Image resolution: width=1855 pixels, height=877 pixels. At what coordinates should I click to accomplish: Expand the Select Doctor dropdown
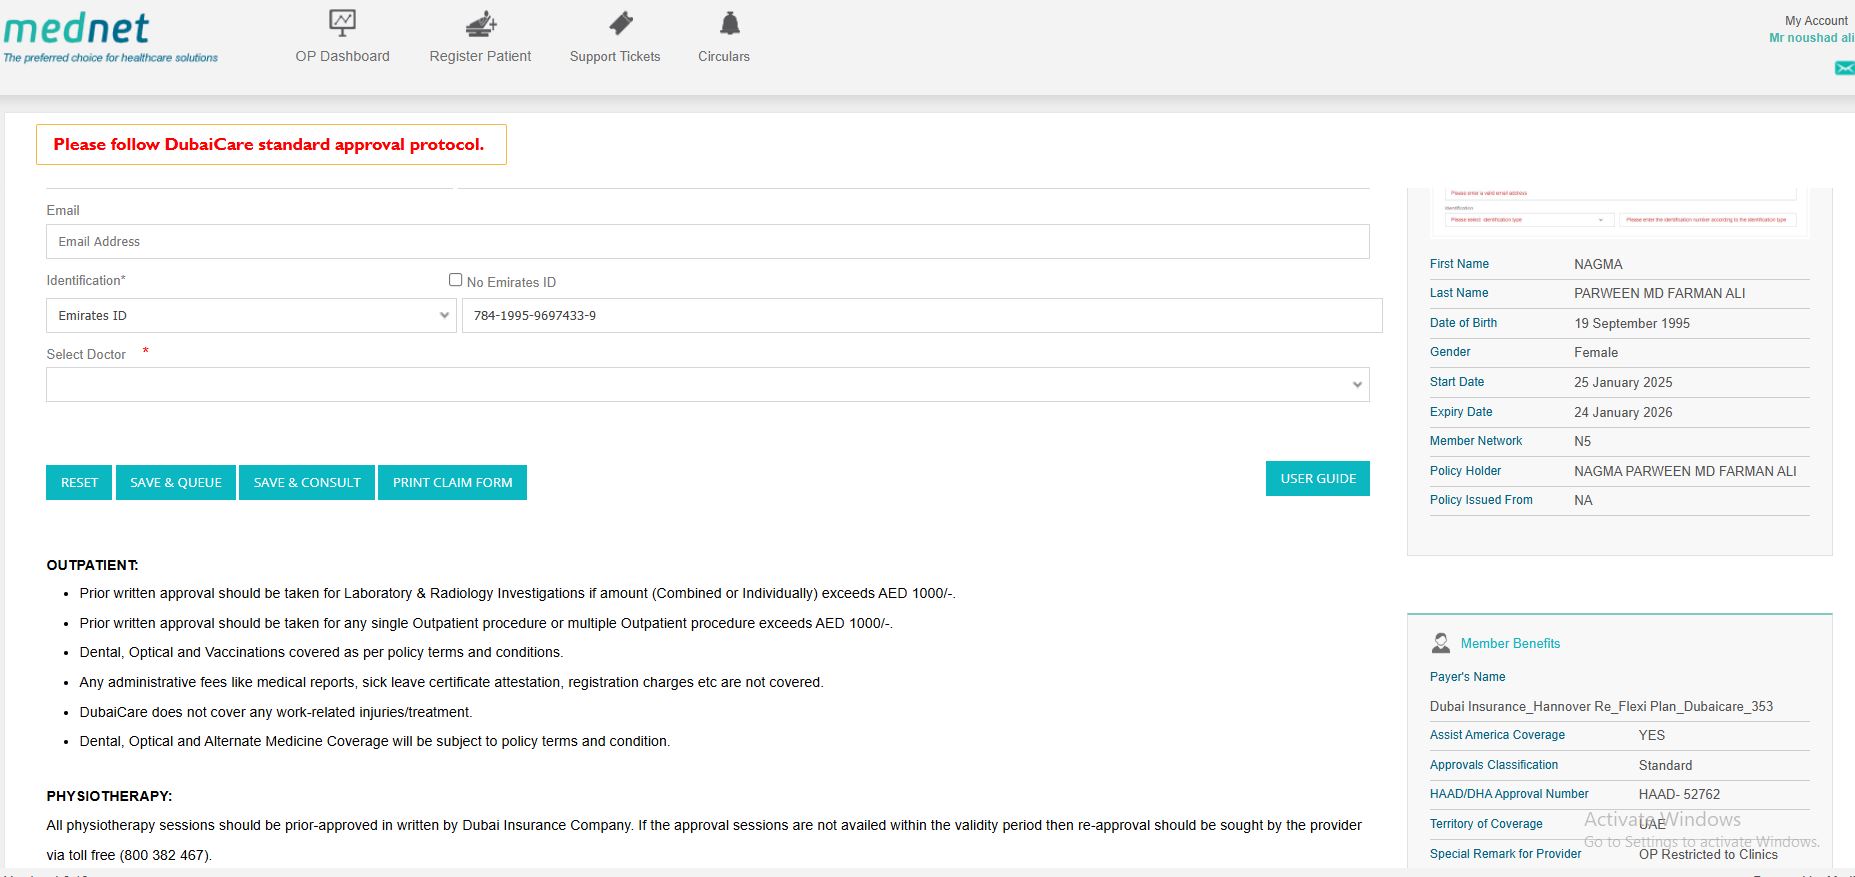(x=707, y=385)
